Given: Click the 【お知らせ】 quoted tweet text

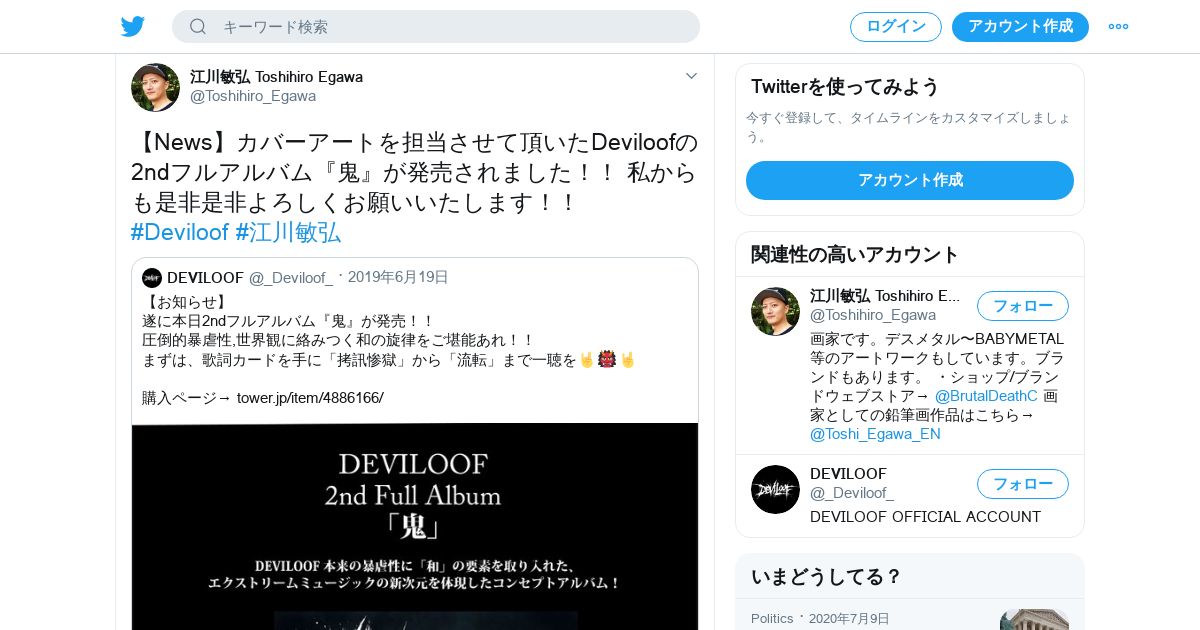Looking at the screenshot, I should coord(187,302).
